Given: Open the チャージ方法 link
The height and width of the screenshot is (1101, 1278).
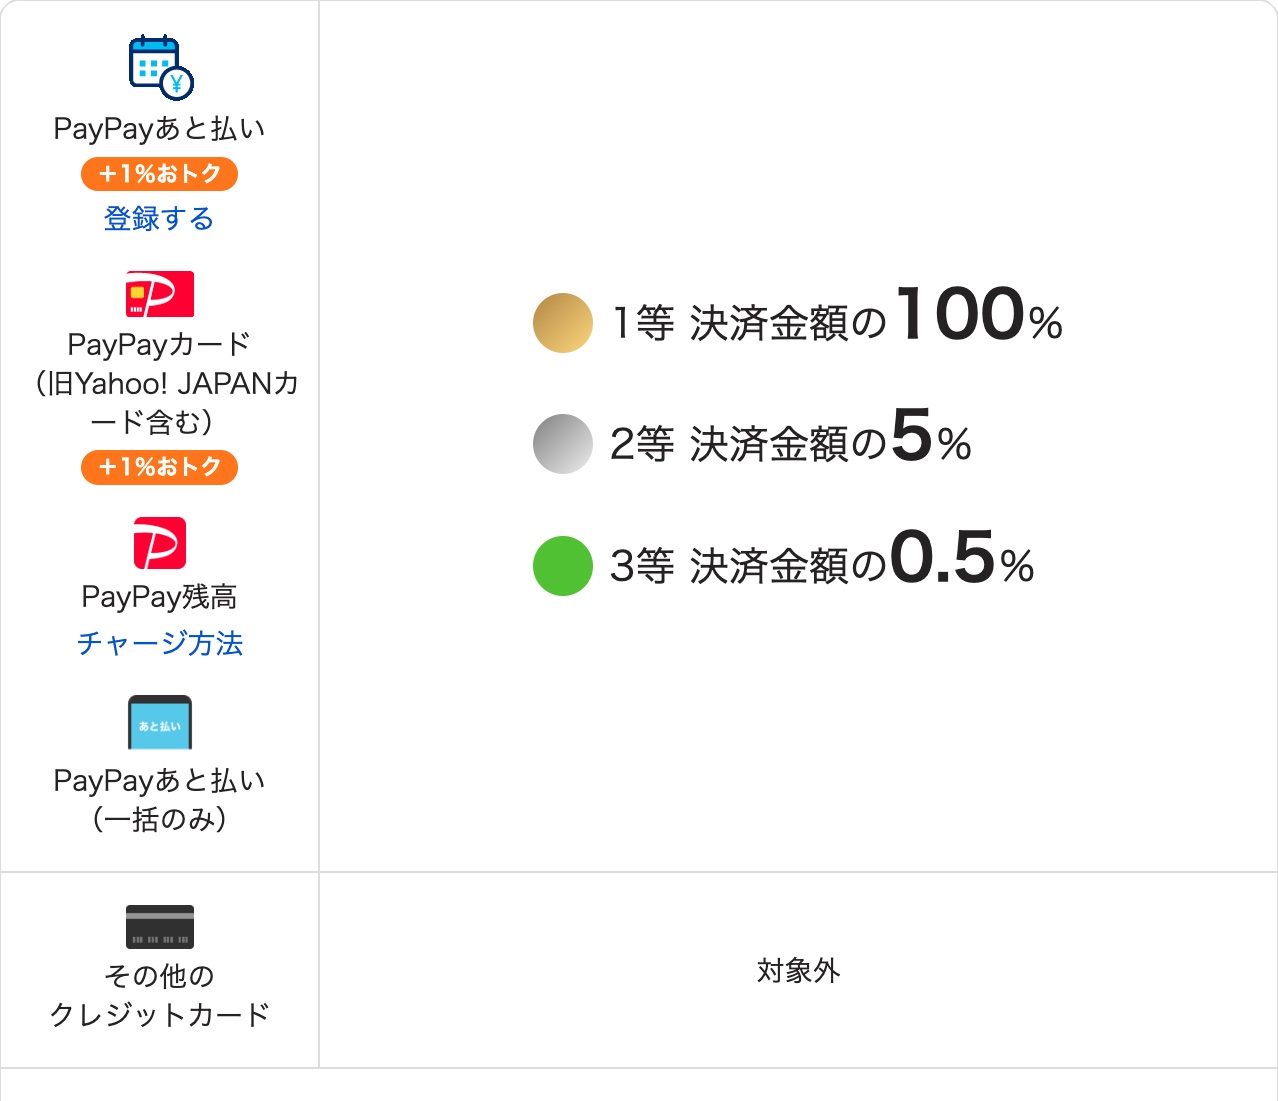Looking at the screenshot, I should (160, 643).
